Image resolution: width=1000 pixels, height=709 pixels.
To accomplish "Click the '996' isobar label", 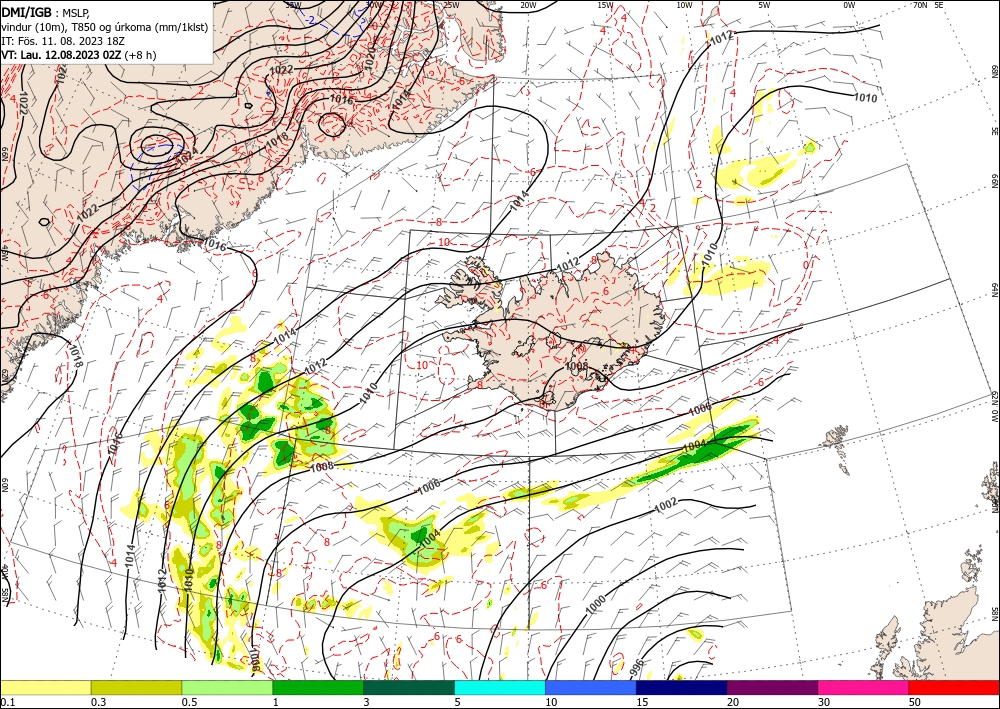I will coord(637,666).
